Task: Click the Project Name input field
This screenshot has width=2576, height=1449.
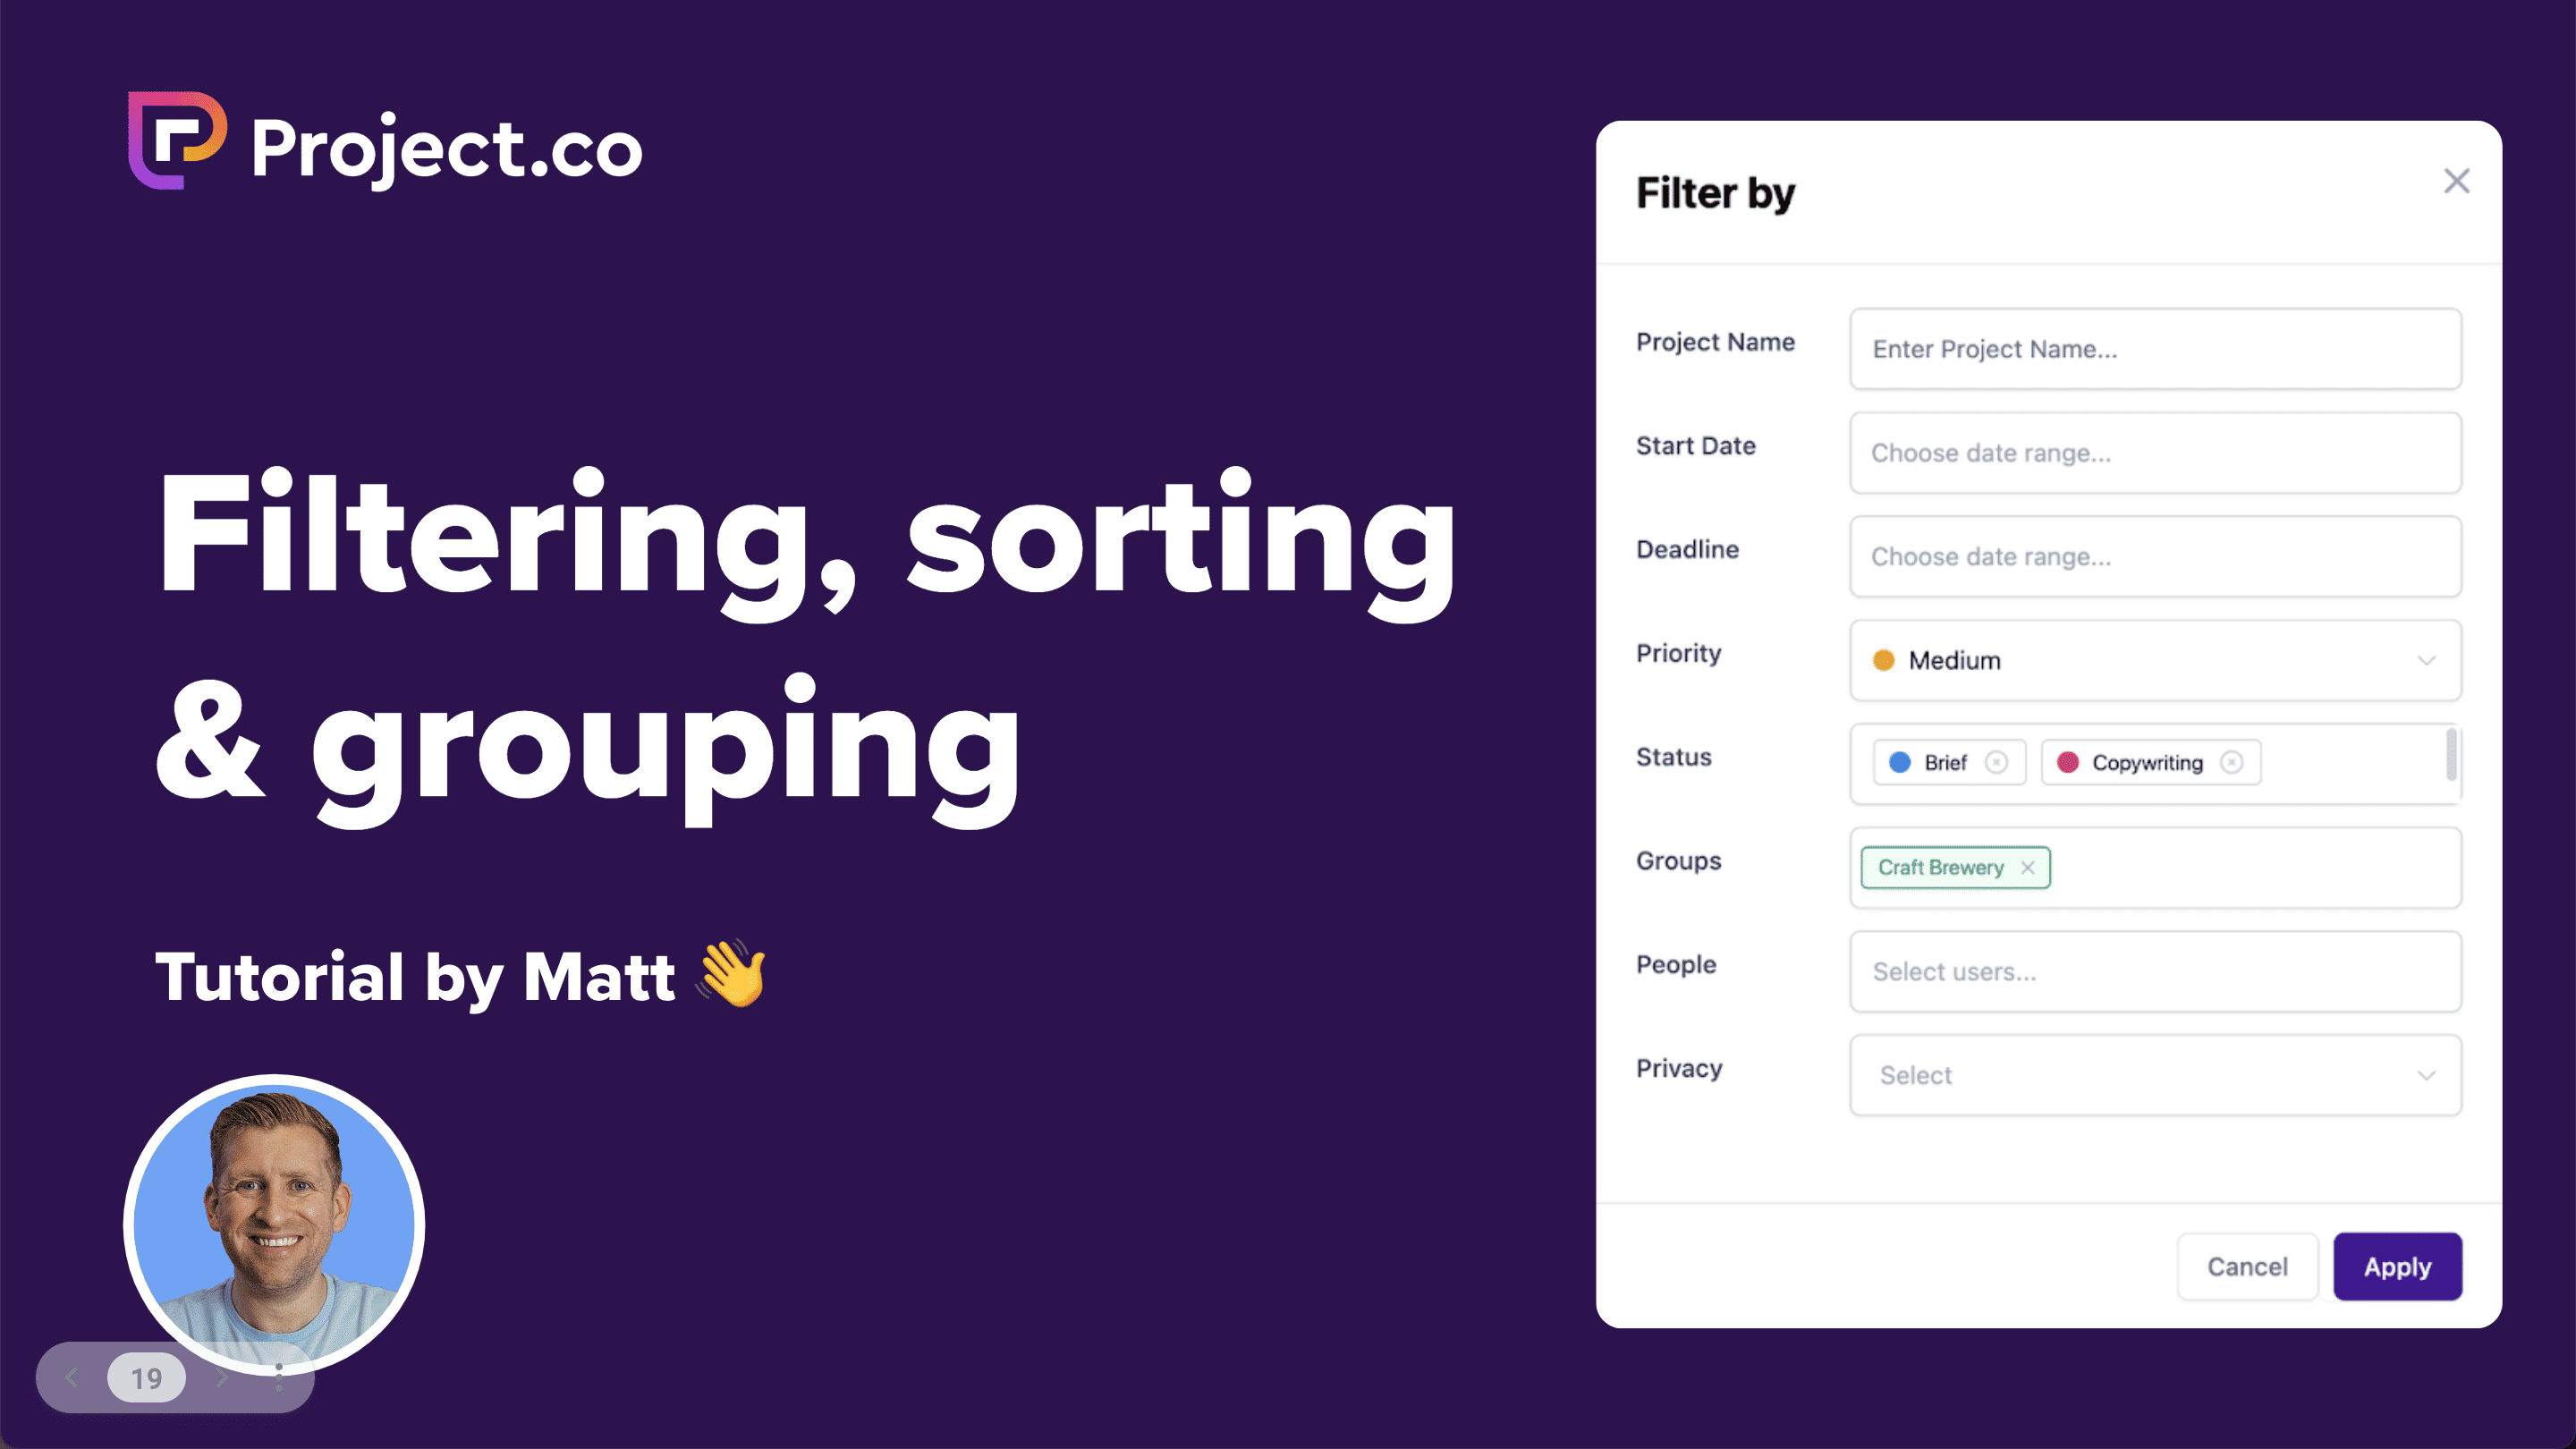Action: [x=2155, y=349]
